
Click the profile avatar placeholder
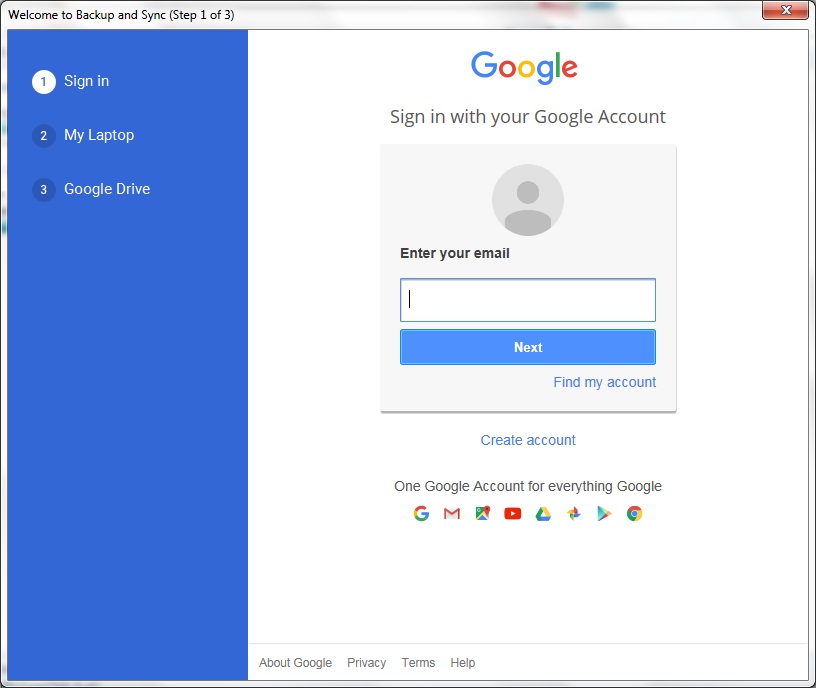527,200
